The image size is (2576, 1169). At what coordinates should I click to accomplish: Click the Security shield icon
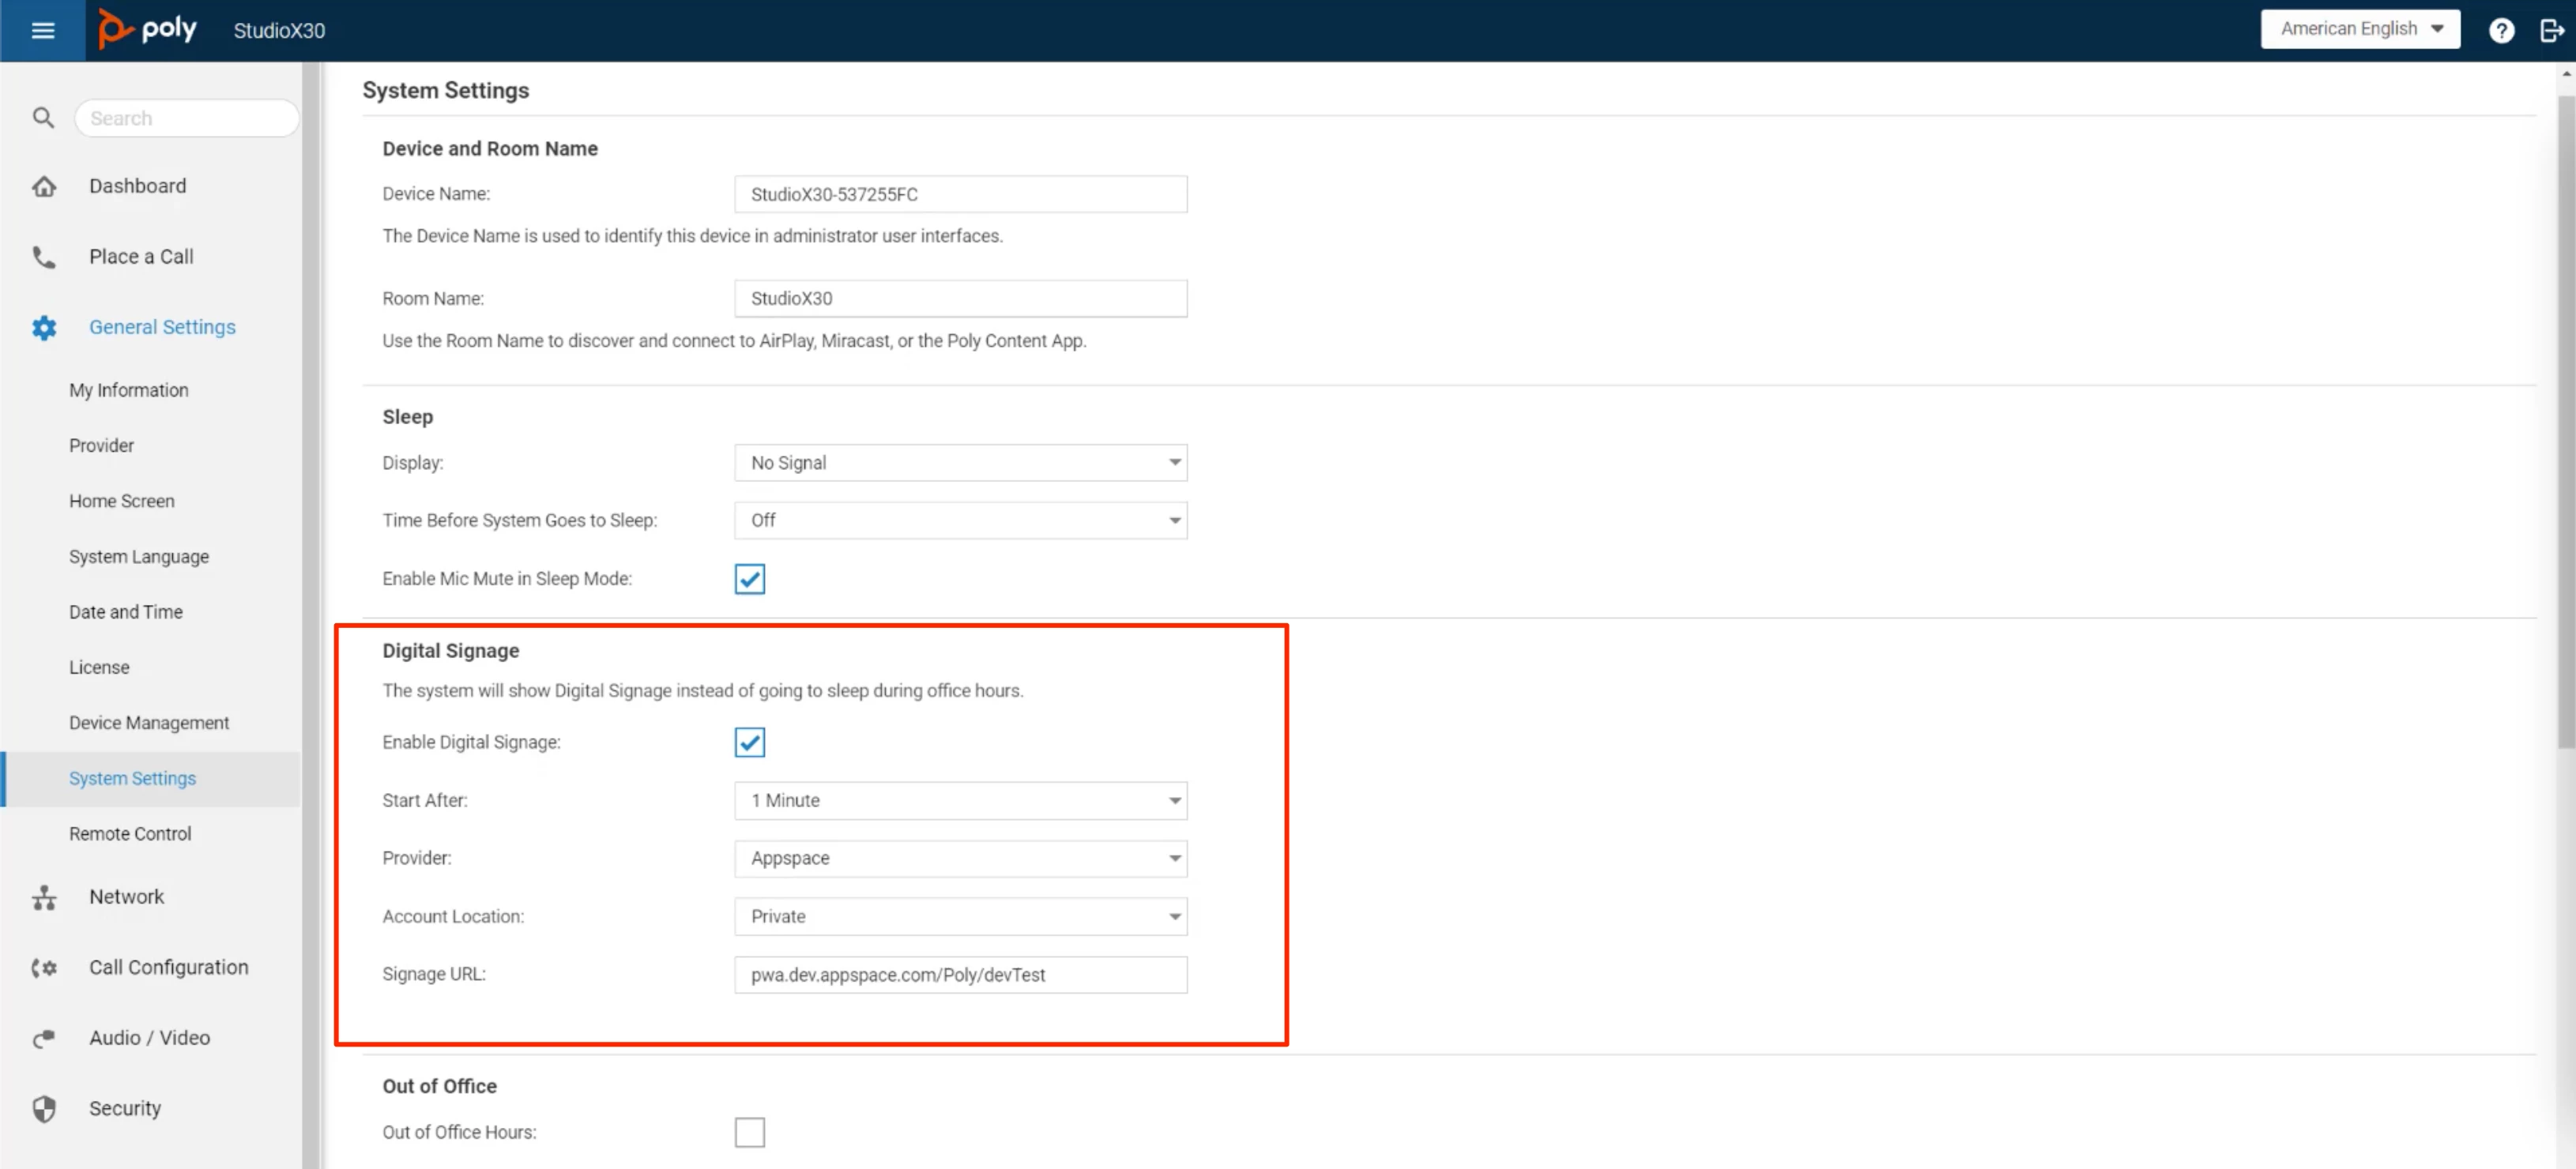point(44,1108)
